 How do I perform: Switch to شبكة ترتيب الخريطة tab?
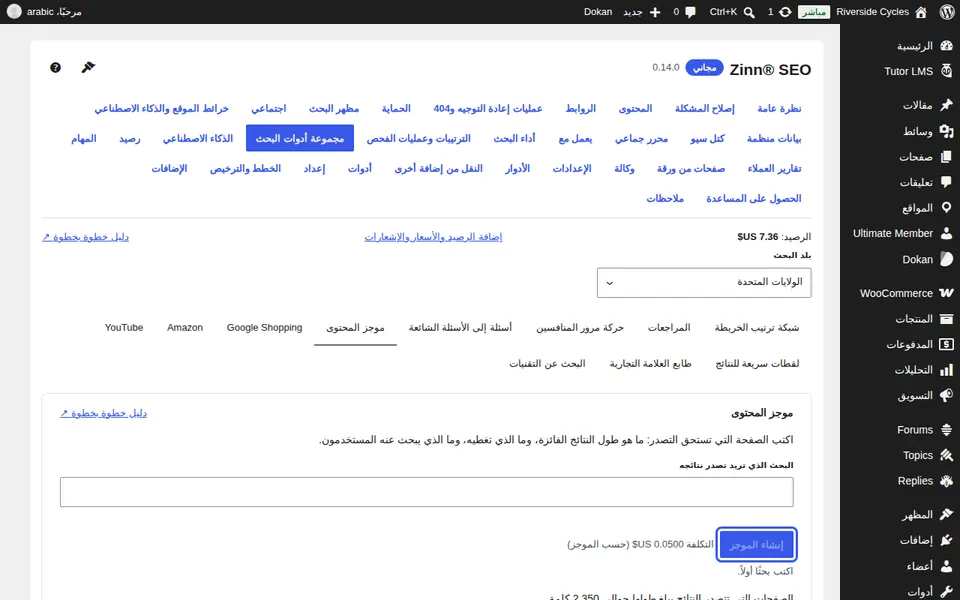click(x=757, y=328)
